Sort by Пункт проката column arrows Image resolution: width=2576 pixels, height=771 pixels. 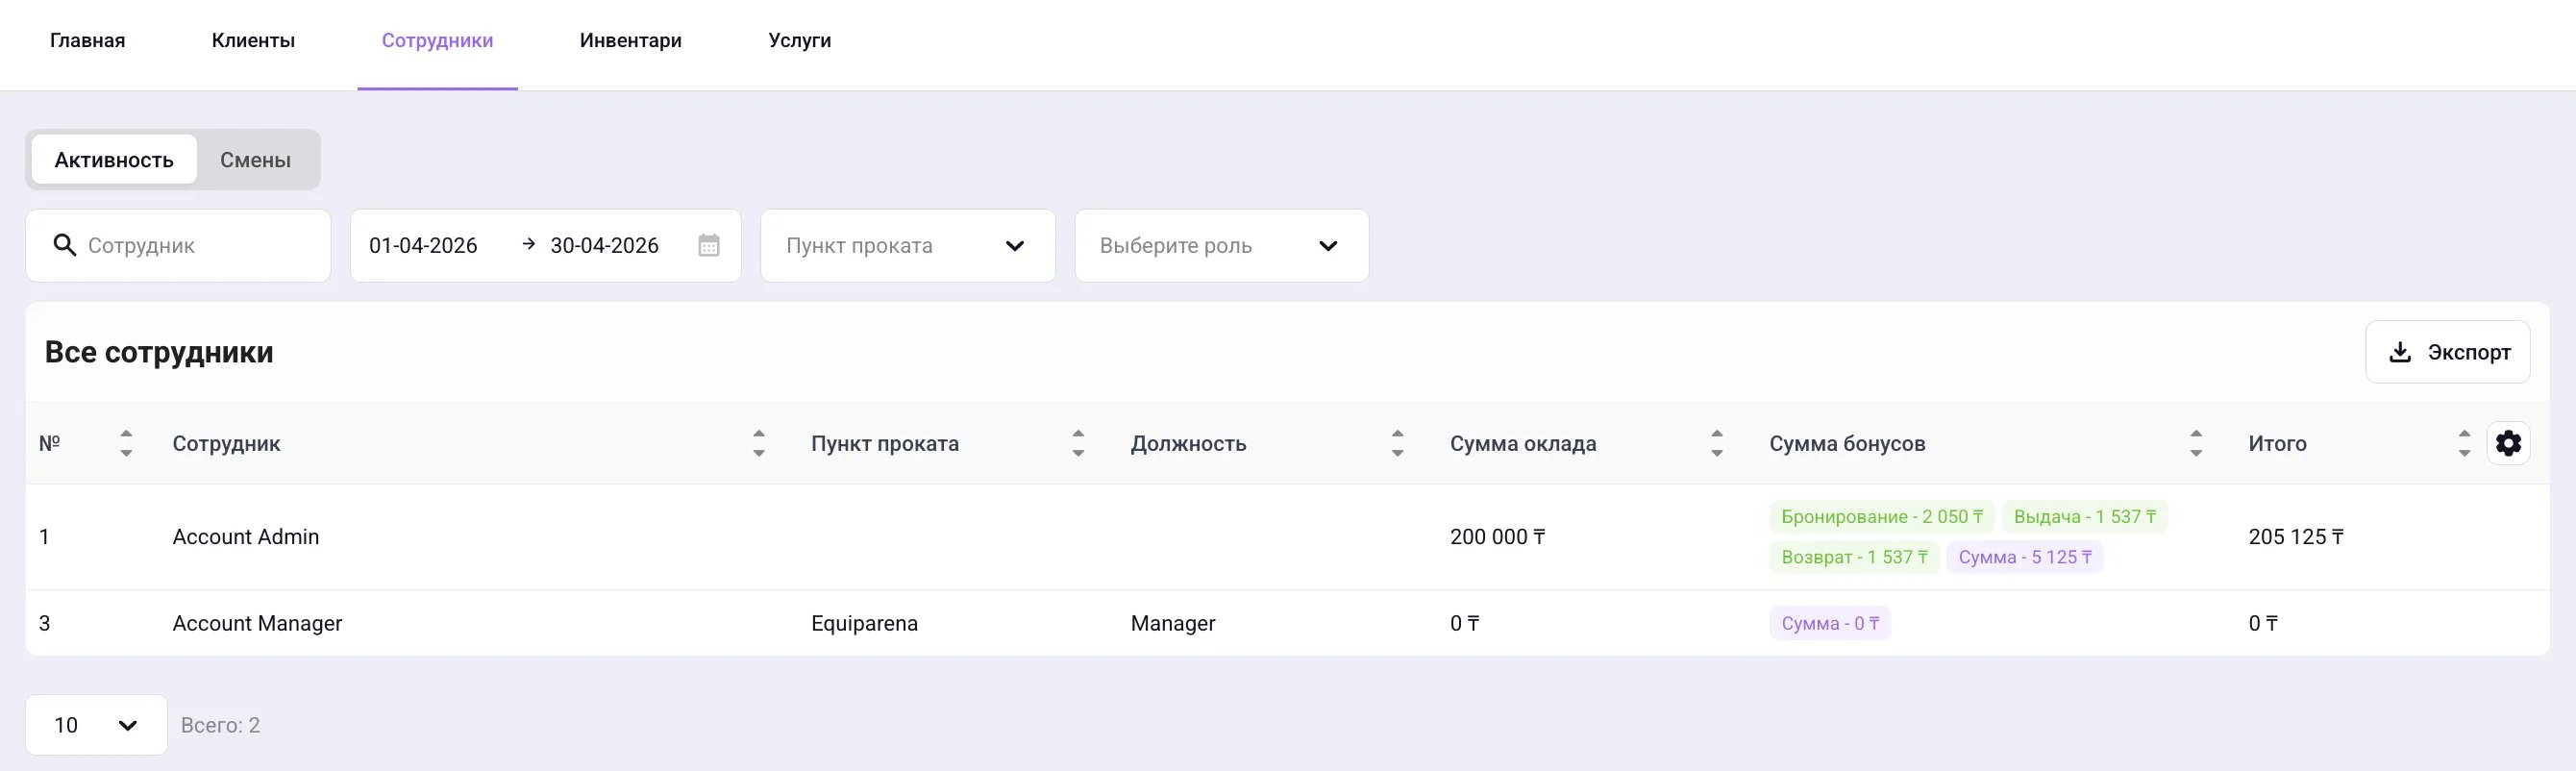coord(1078,443)
